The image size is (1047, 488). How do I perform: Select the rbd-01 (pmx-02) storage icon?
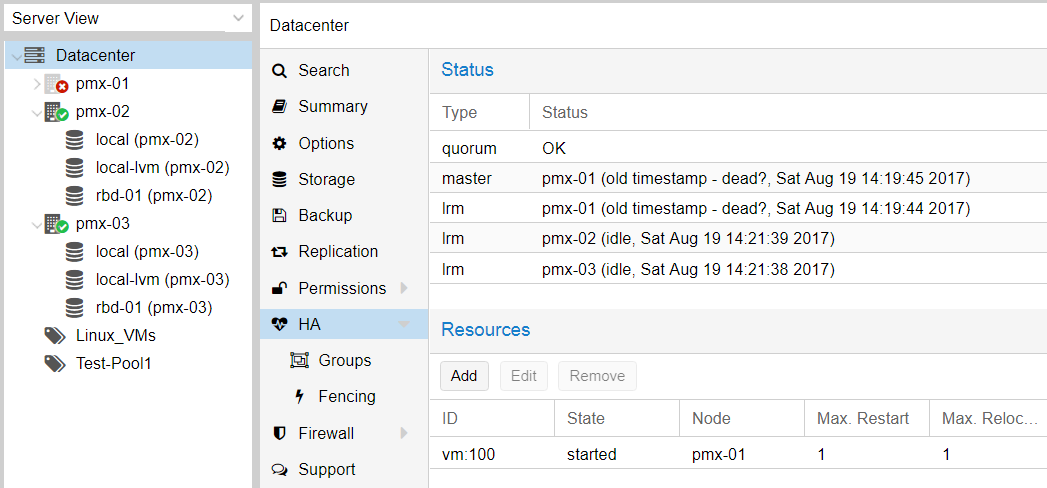tap(75, 196)
